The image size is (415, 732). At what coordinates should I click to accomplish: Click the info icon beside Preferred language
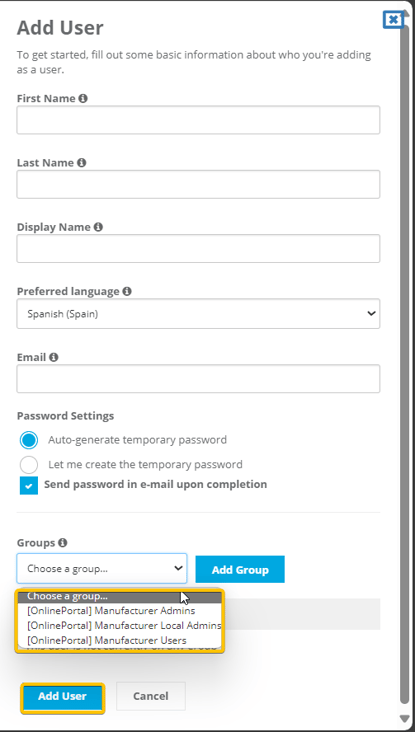tap(127, 291)
